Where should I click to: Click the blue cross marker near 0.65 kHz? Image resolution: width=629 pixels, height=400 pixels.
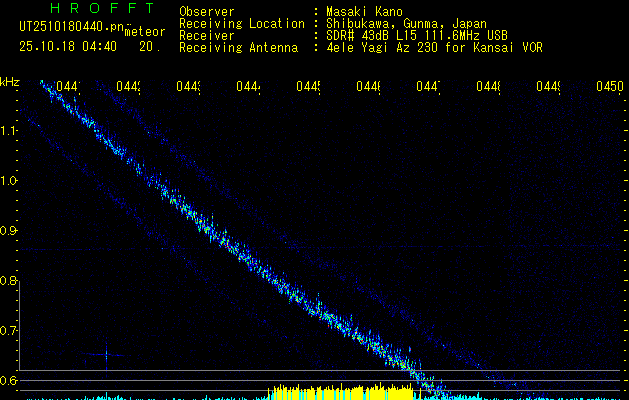click(107, 354)
